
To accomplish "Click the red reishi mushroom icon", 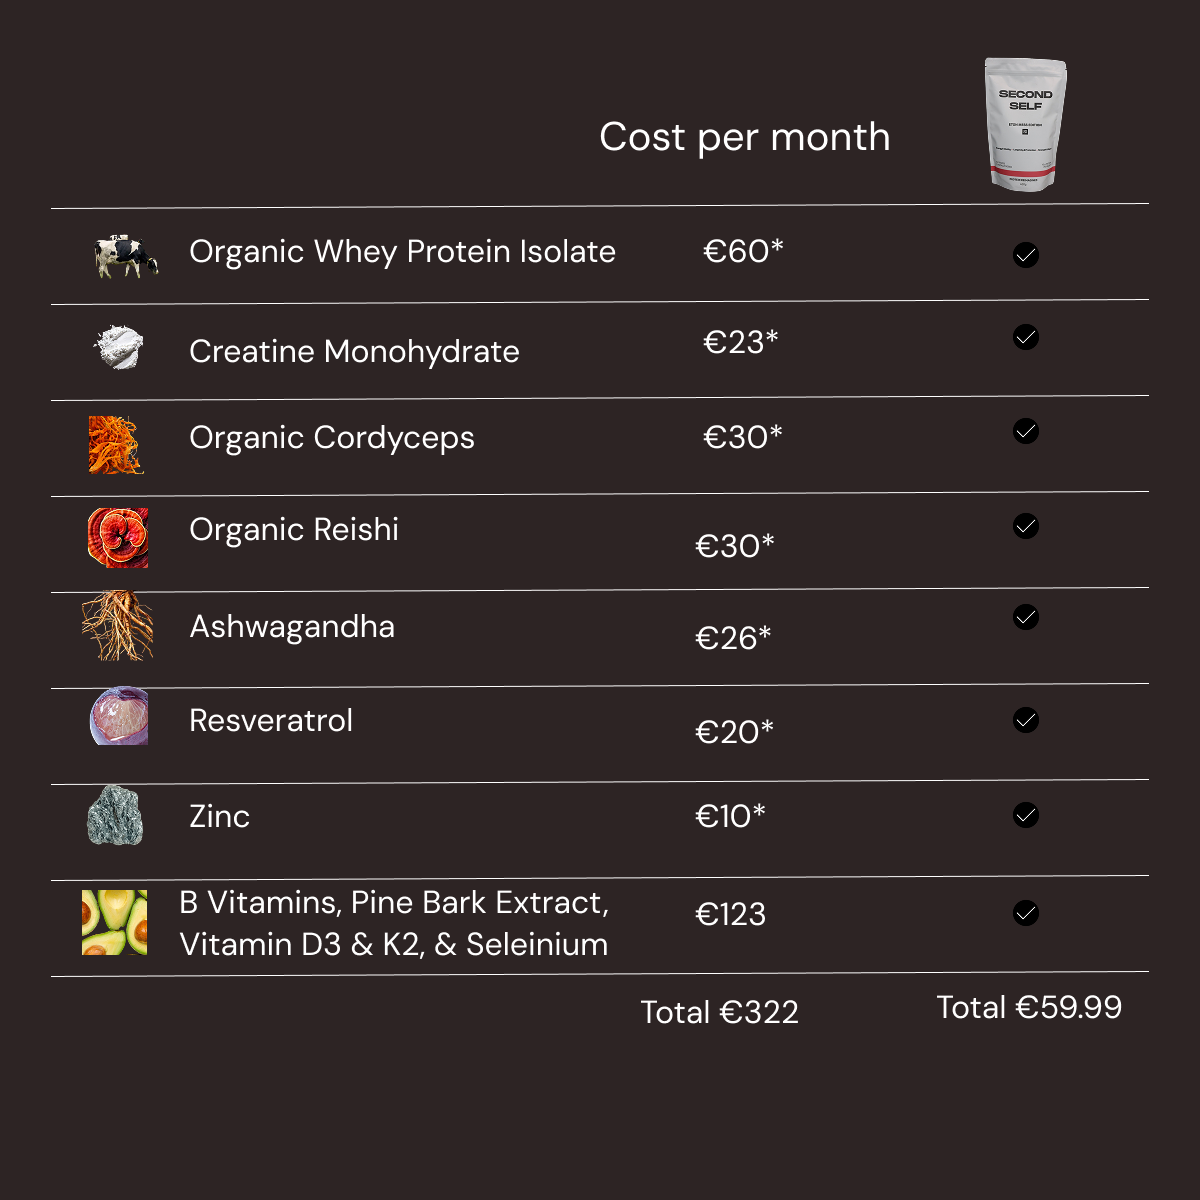I will tap(118, 538).
